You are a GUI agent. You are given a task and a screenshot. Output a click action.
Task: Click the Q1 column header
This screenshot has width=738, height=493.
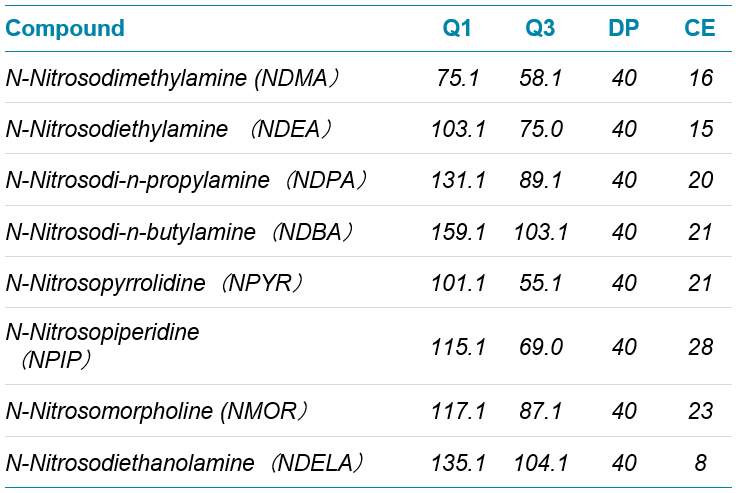point(457,28)
